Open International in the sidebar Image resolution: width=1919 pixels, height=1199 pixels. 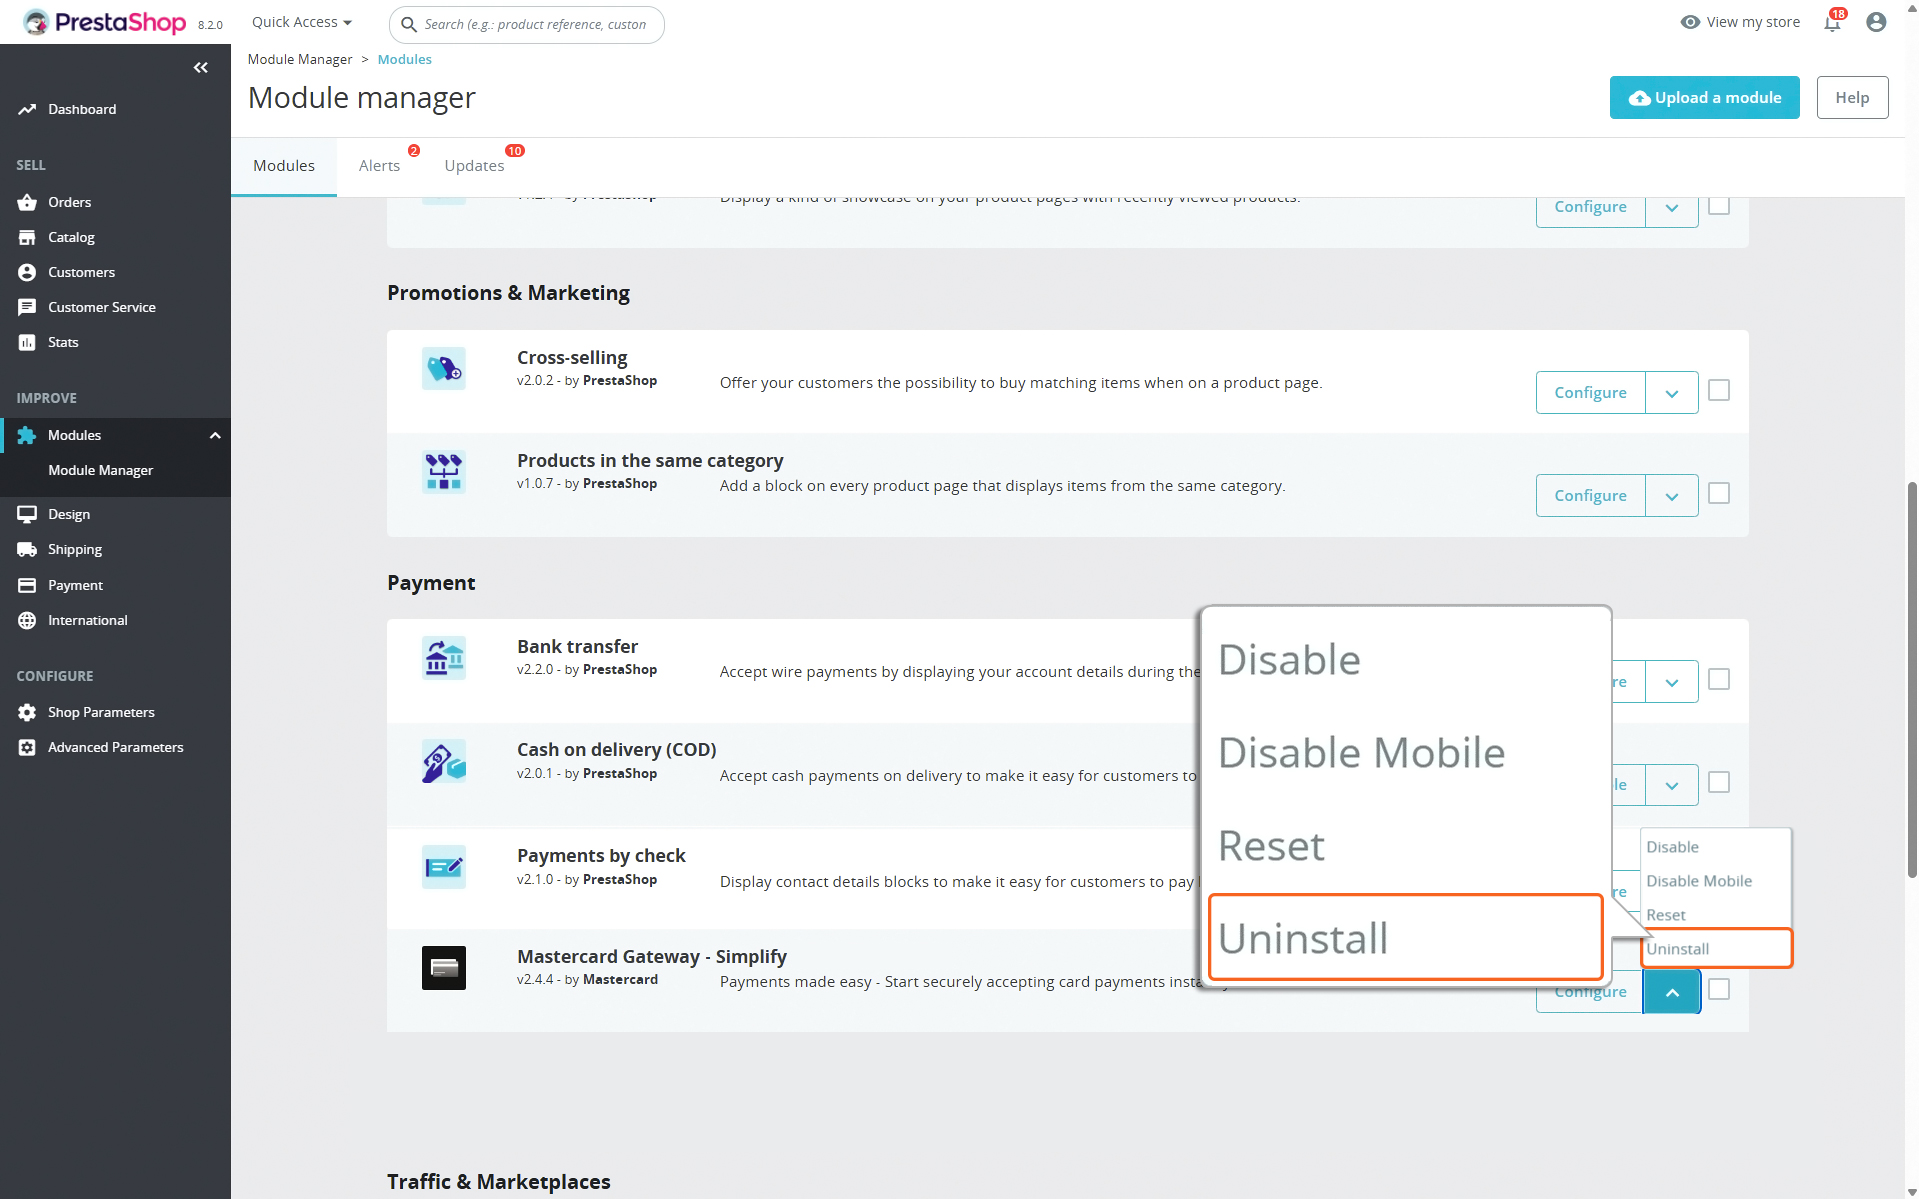(x=87, y=620)
